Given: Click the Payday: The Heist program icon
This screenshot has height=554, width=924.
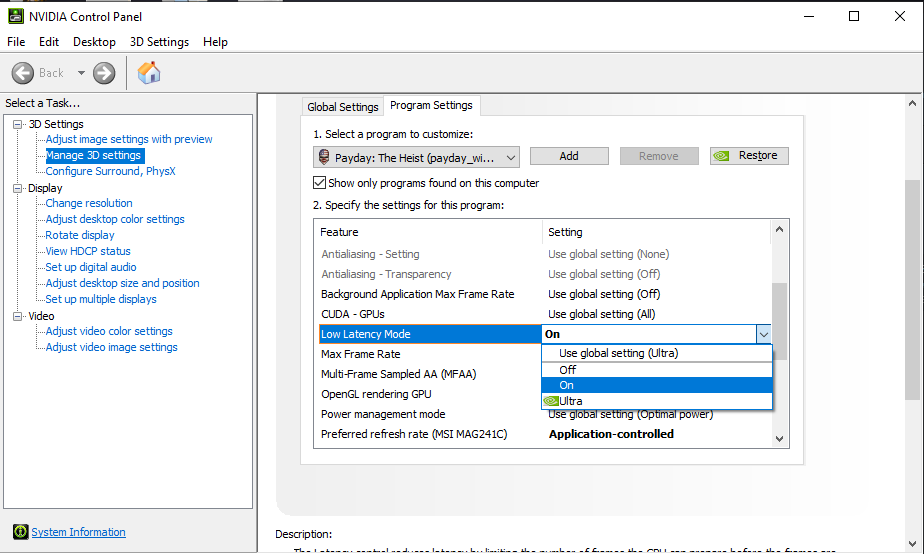Looking at the screenshot, I should [323, 157].
